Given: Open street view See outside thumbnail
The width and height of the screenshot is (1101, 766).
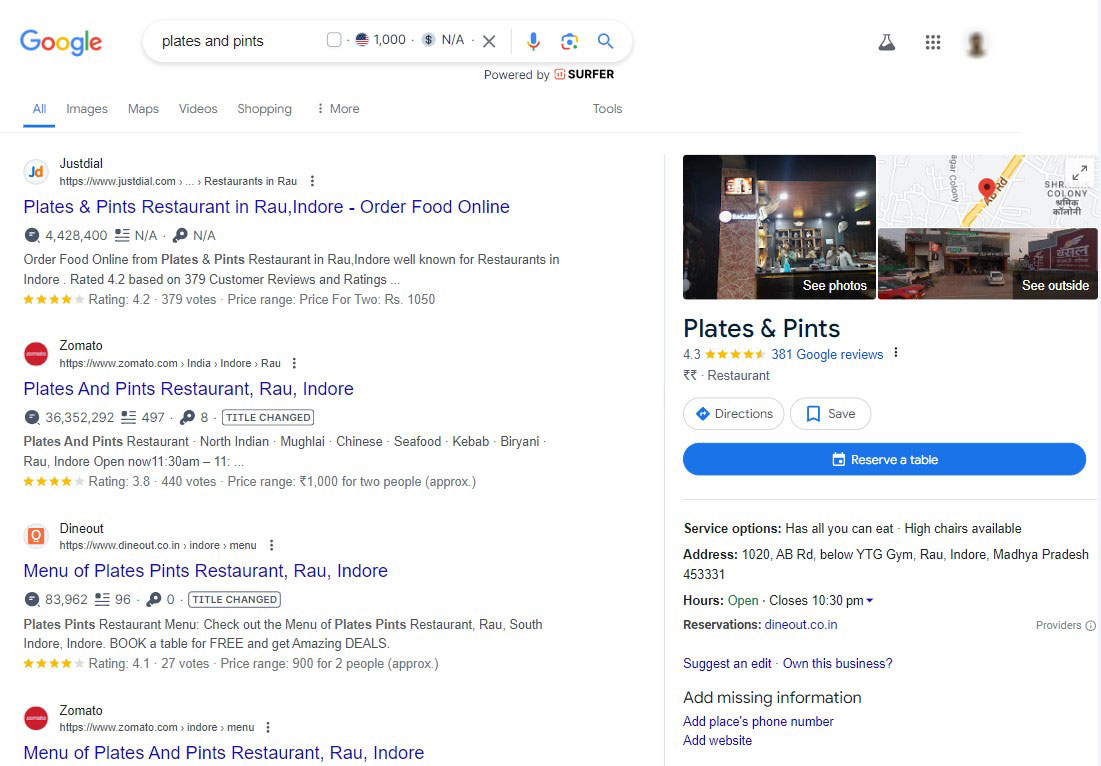Looking at the screenshot, I should point(988,264).
